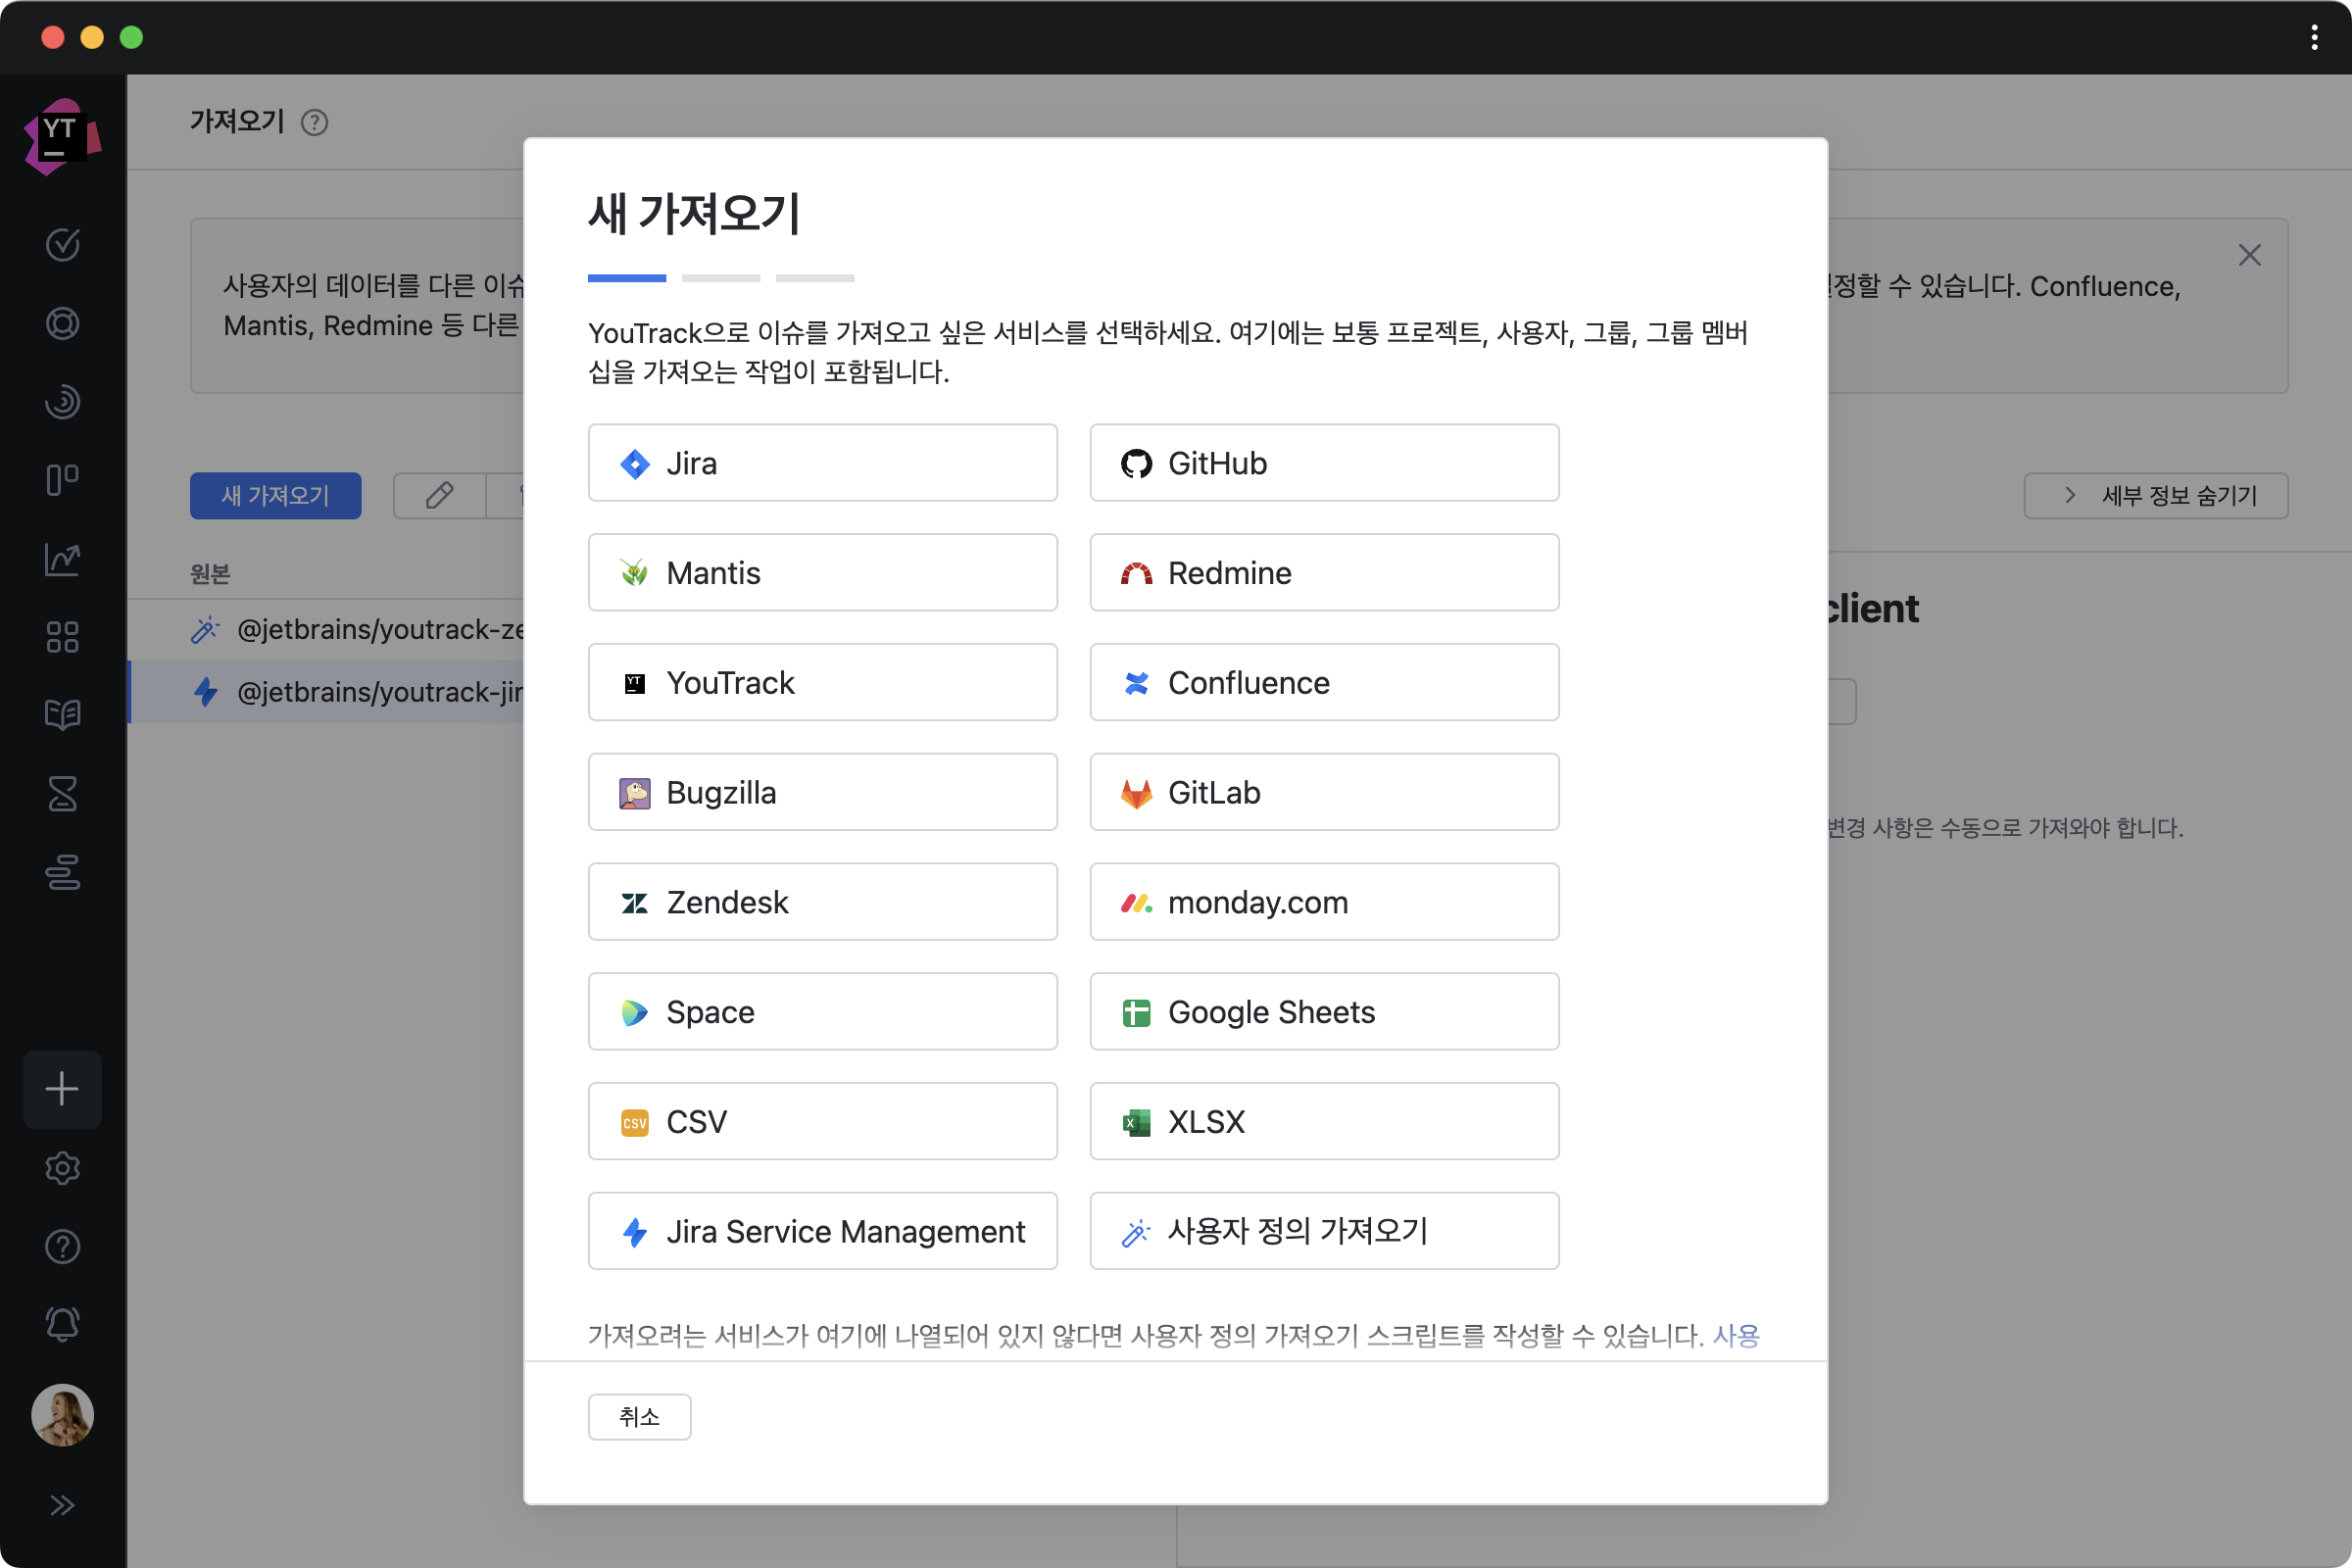
Task: Select Confluence as import source
Action: pyautogui.click(x=1325, y=682)
